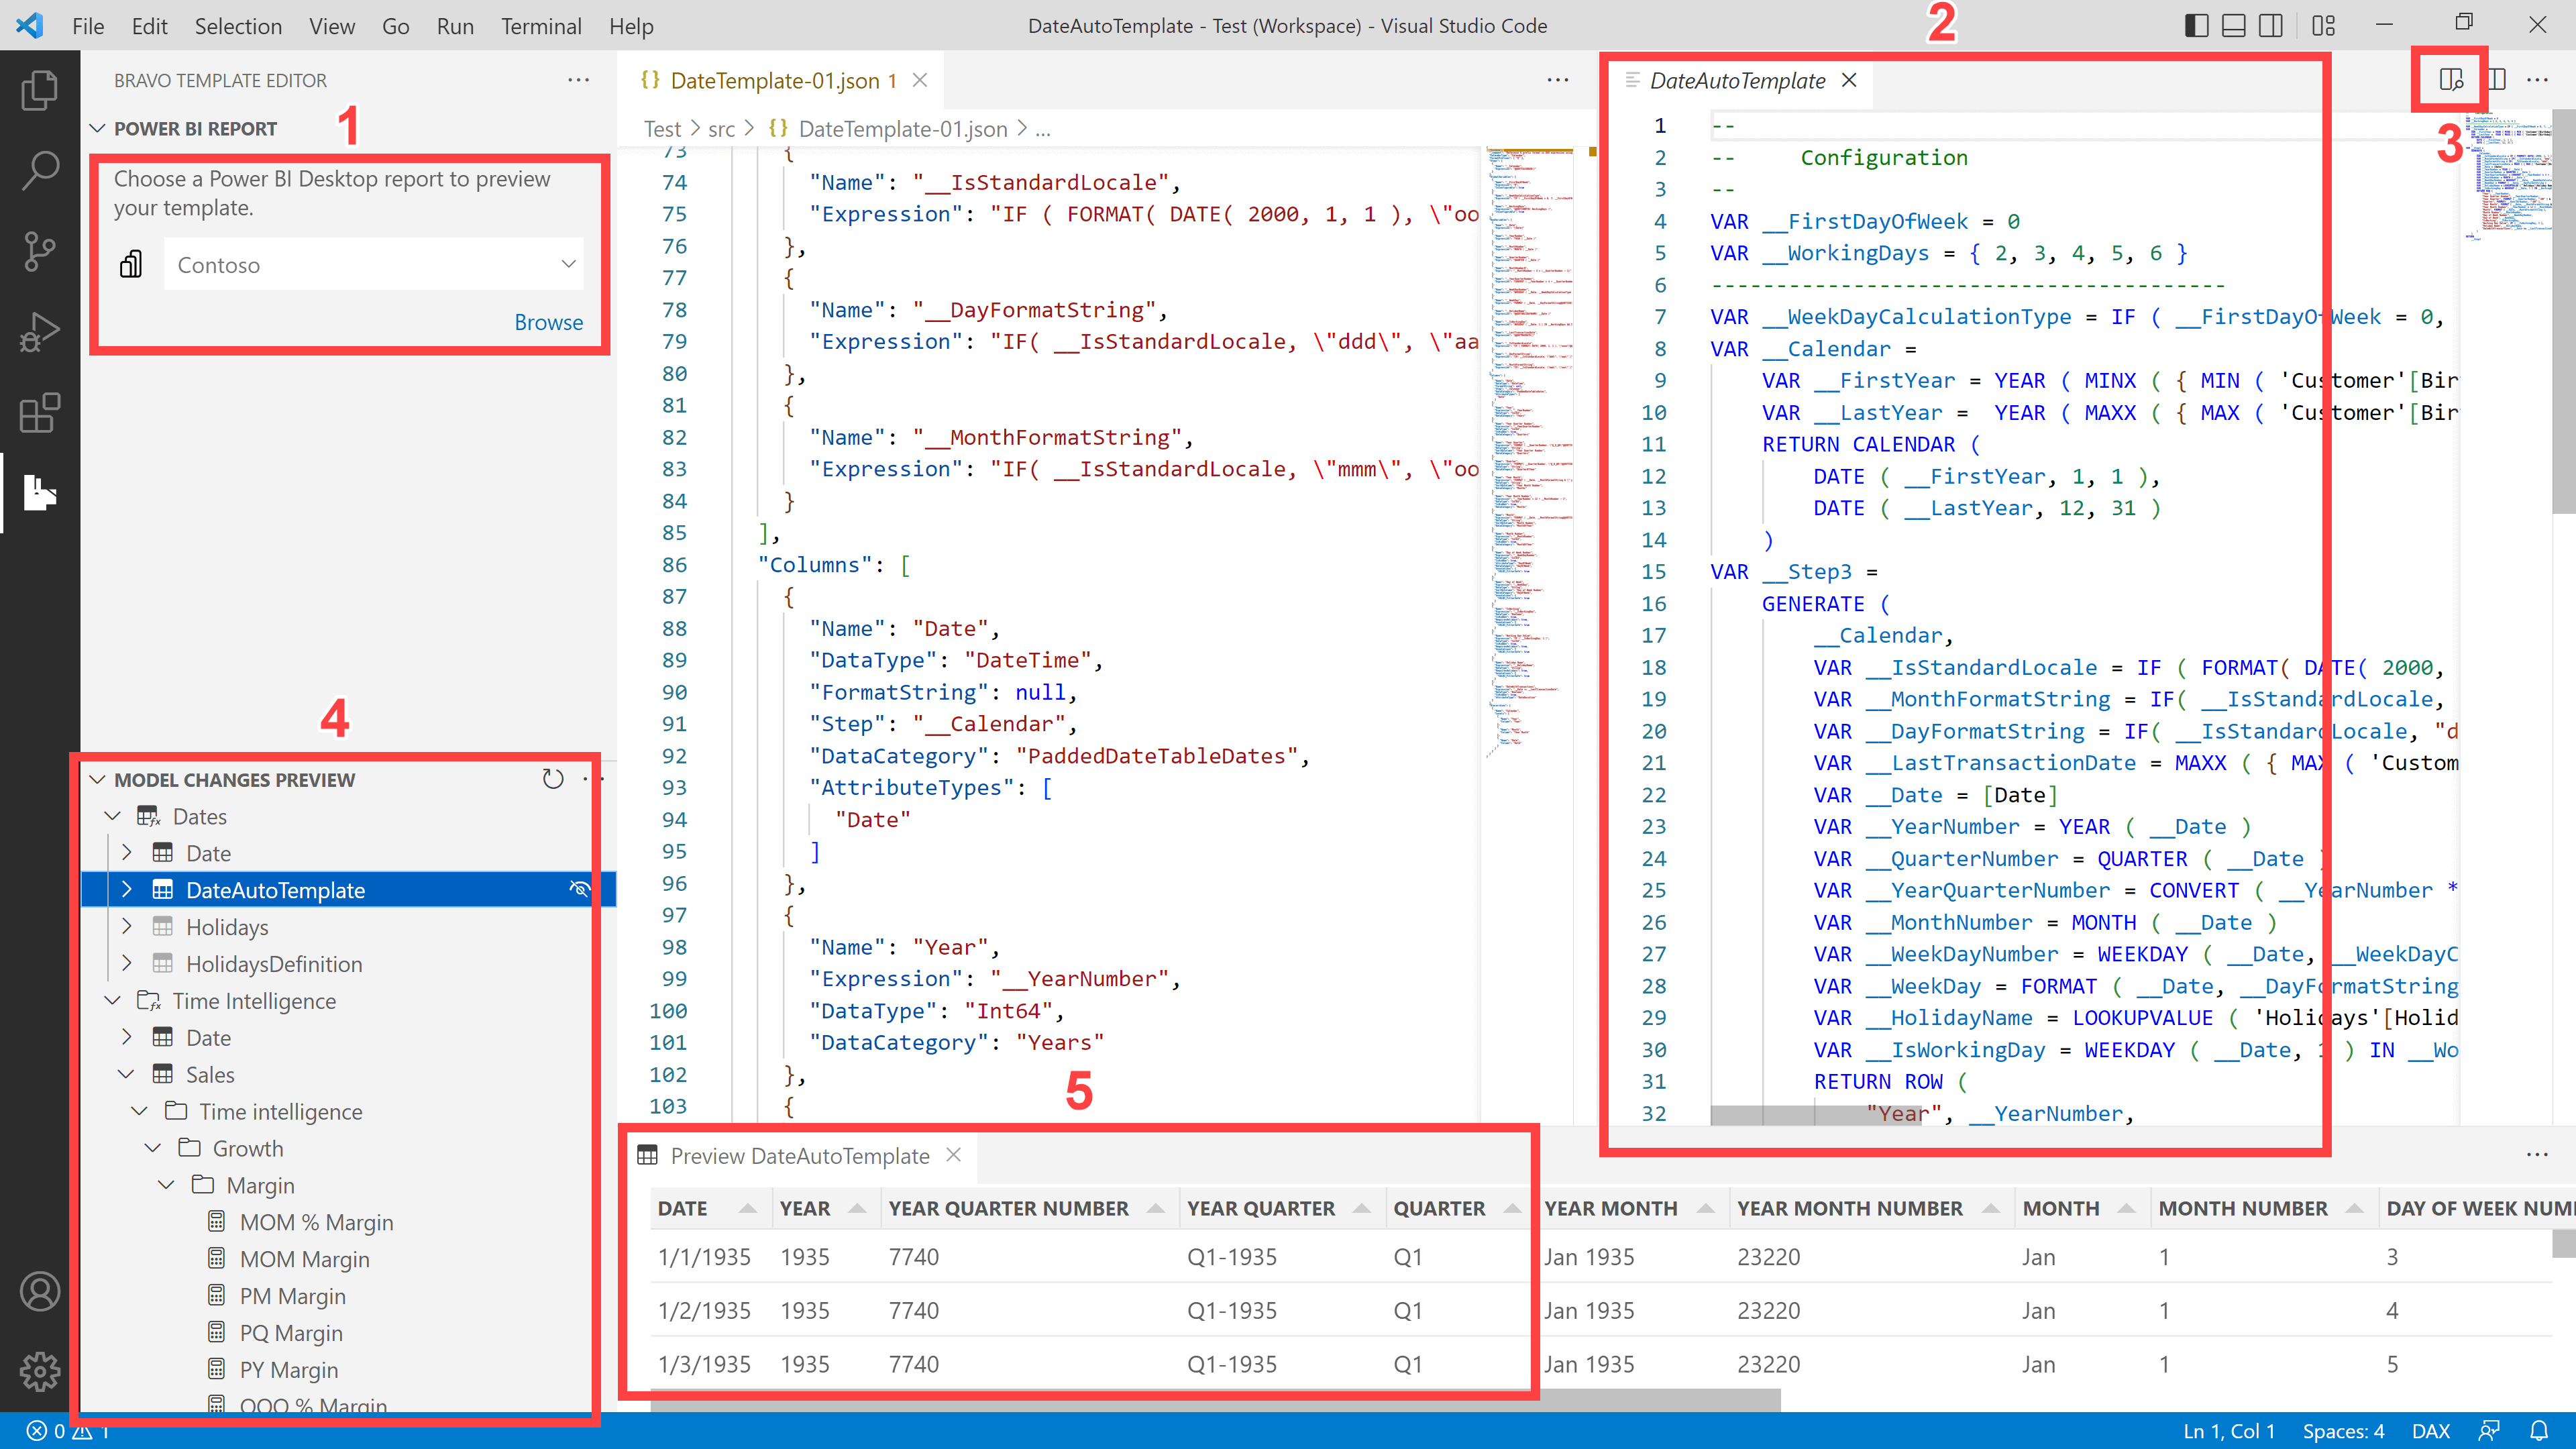Collapse the Power BI Report section

[98, 128]
